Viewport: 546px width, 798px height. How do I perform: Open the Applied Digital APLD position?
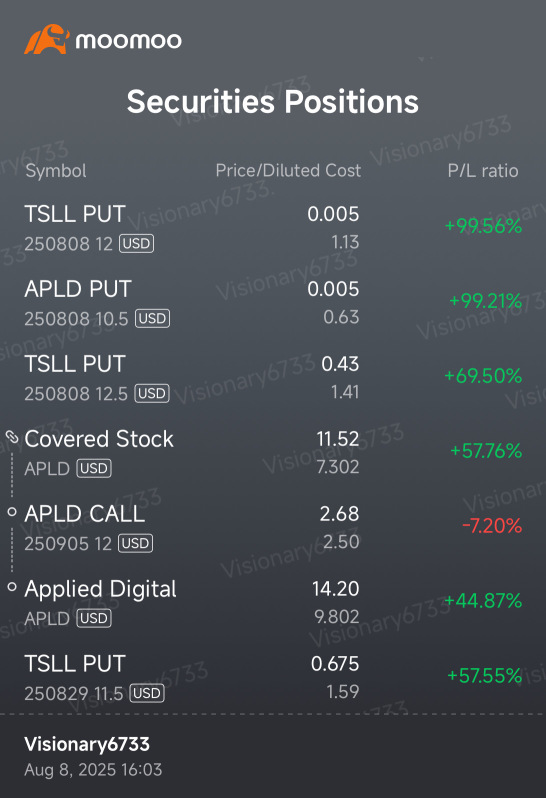click(273, 603)
